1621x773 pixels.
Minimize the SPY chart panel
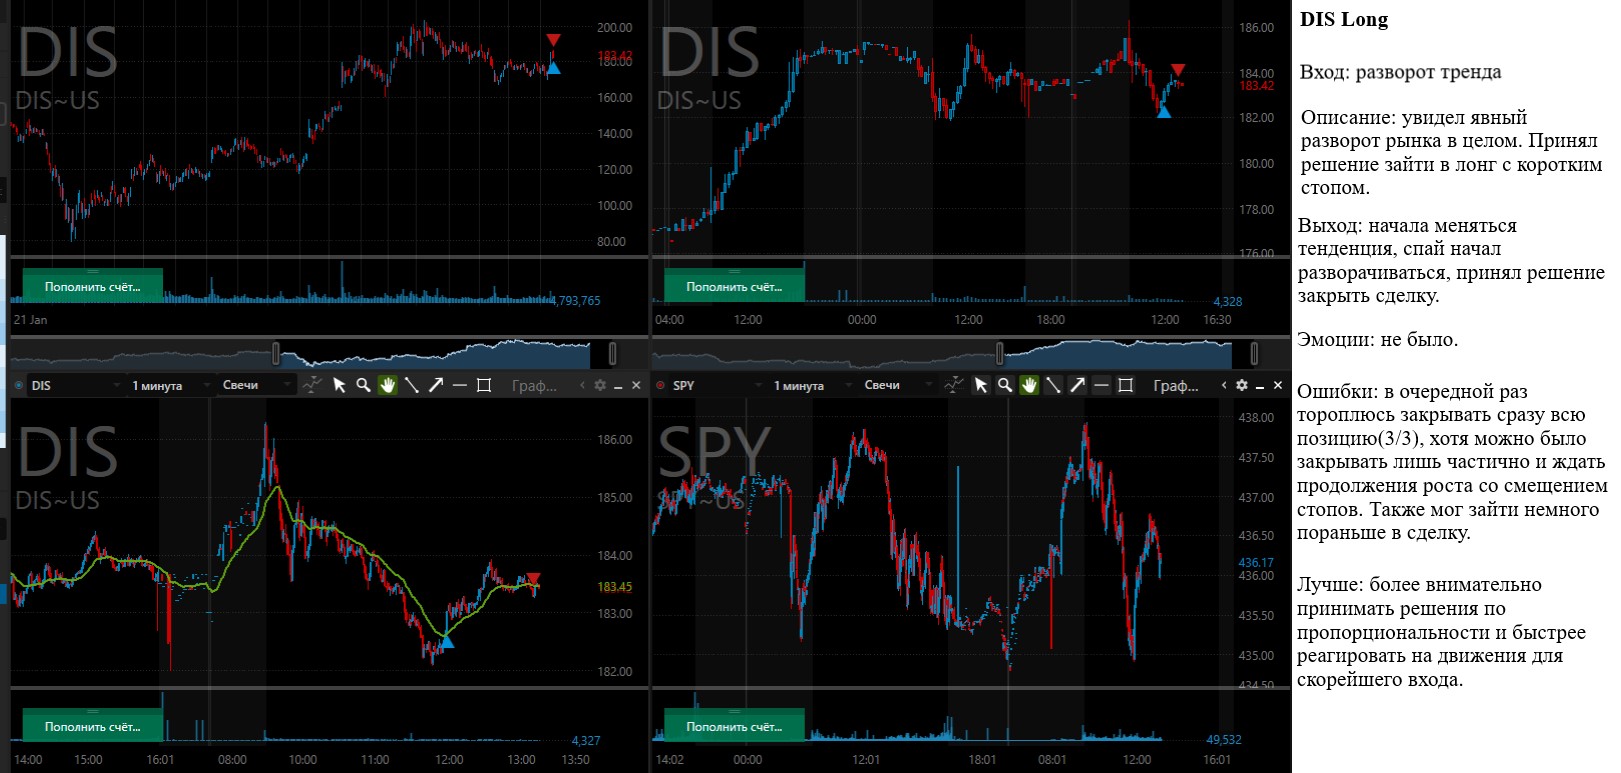[x=1260, y=386]
